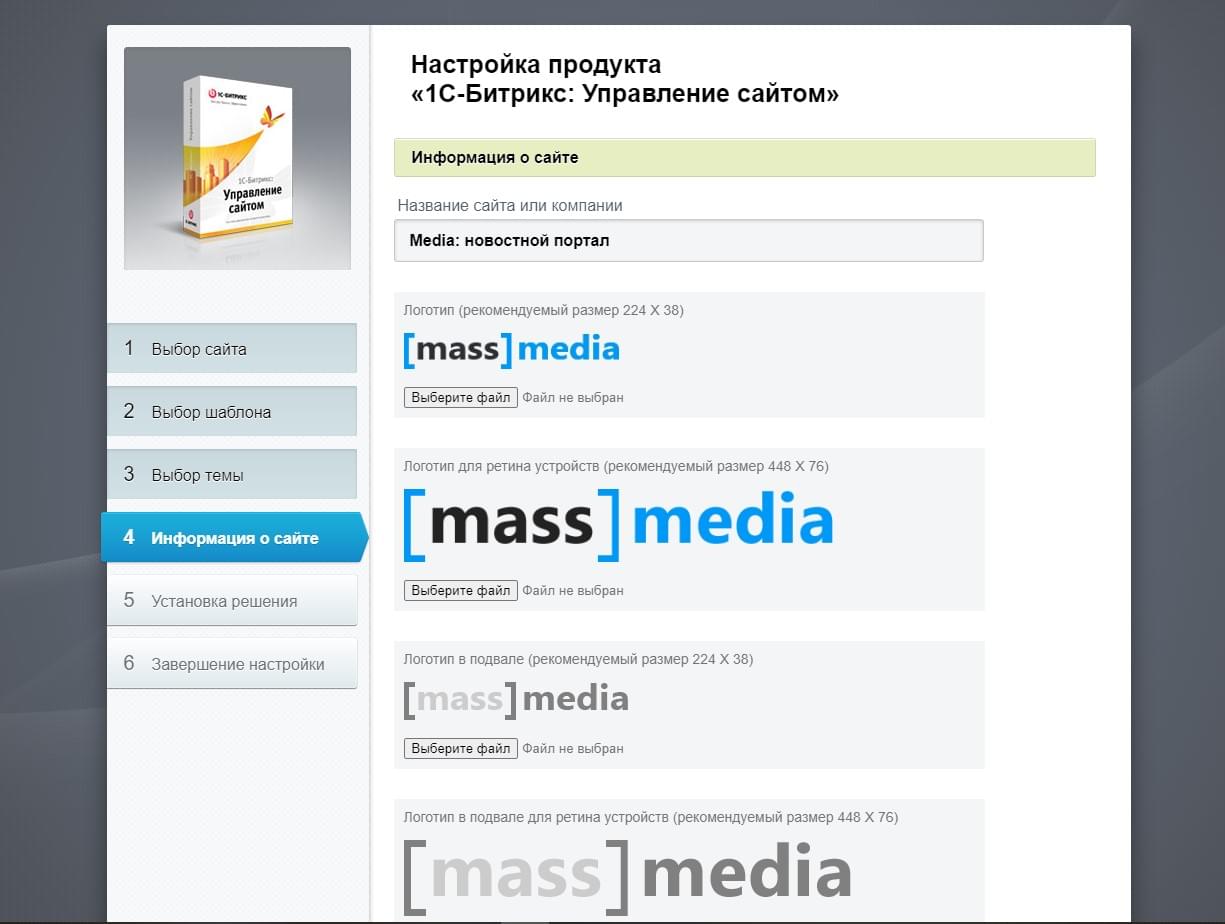Click label Логотип для ретина устройств

click(x=616, y=466)
